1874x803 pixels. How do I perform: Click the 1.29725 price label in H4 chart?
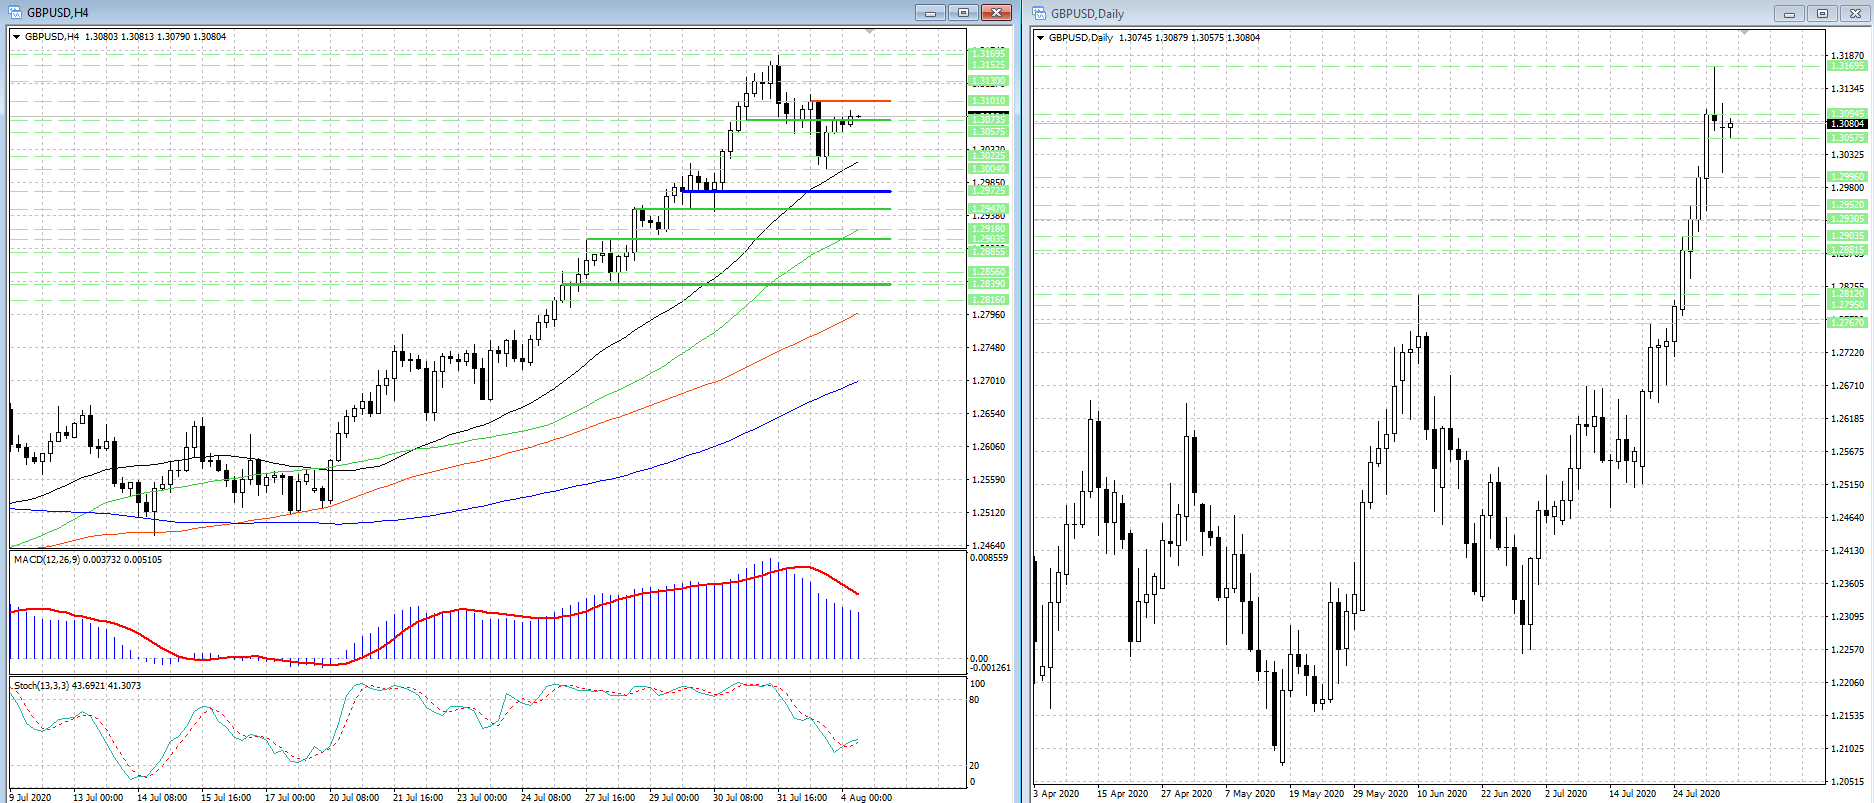pyautogui.click(x=989, y=191)
